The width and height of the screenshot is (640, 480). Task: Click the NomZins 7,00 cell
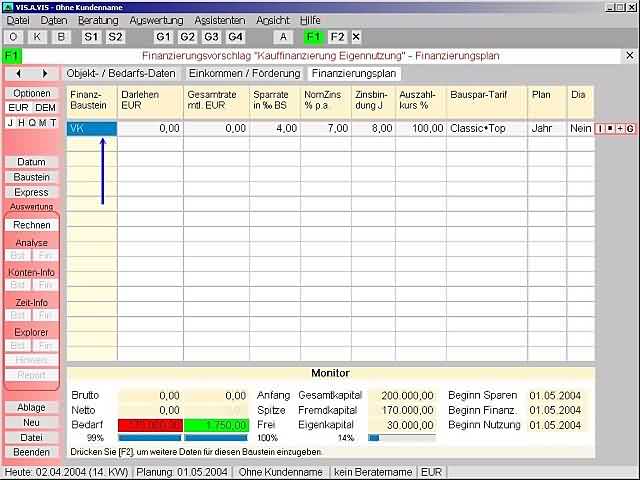(326, 129)
